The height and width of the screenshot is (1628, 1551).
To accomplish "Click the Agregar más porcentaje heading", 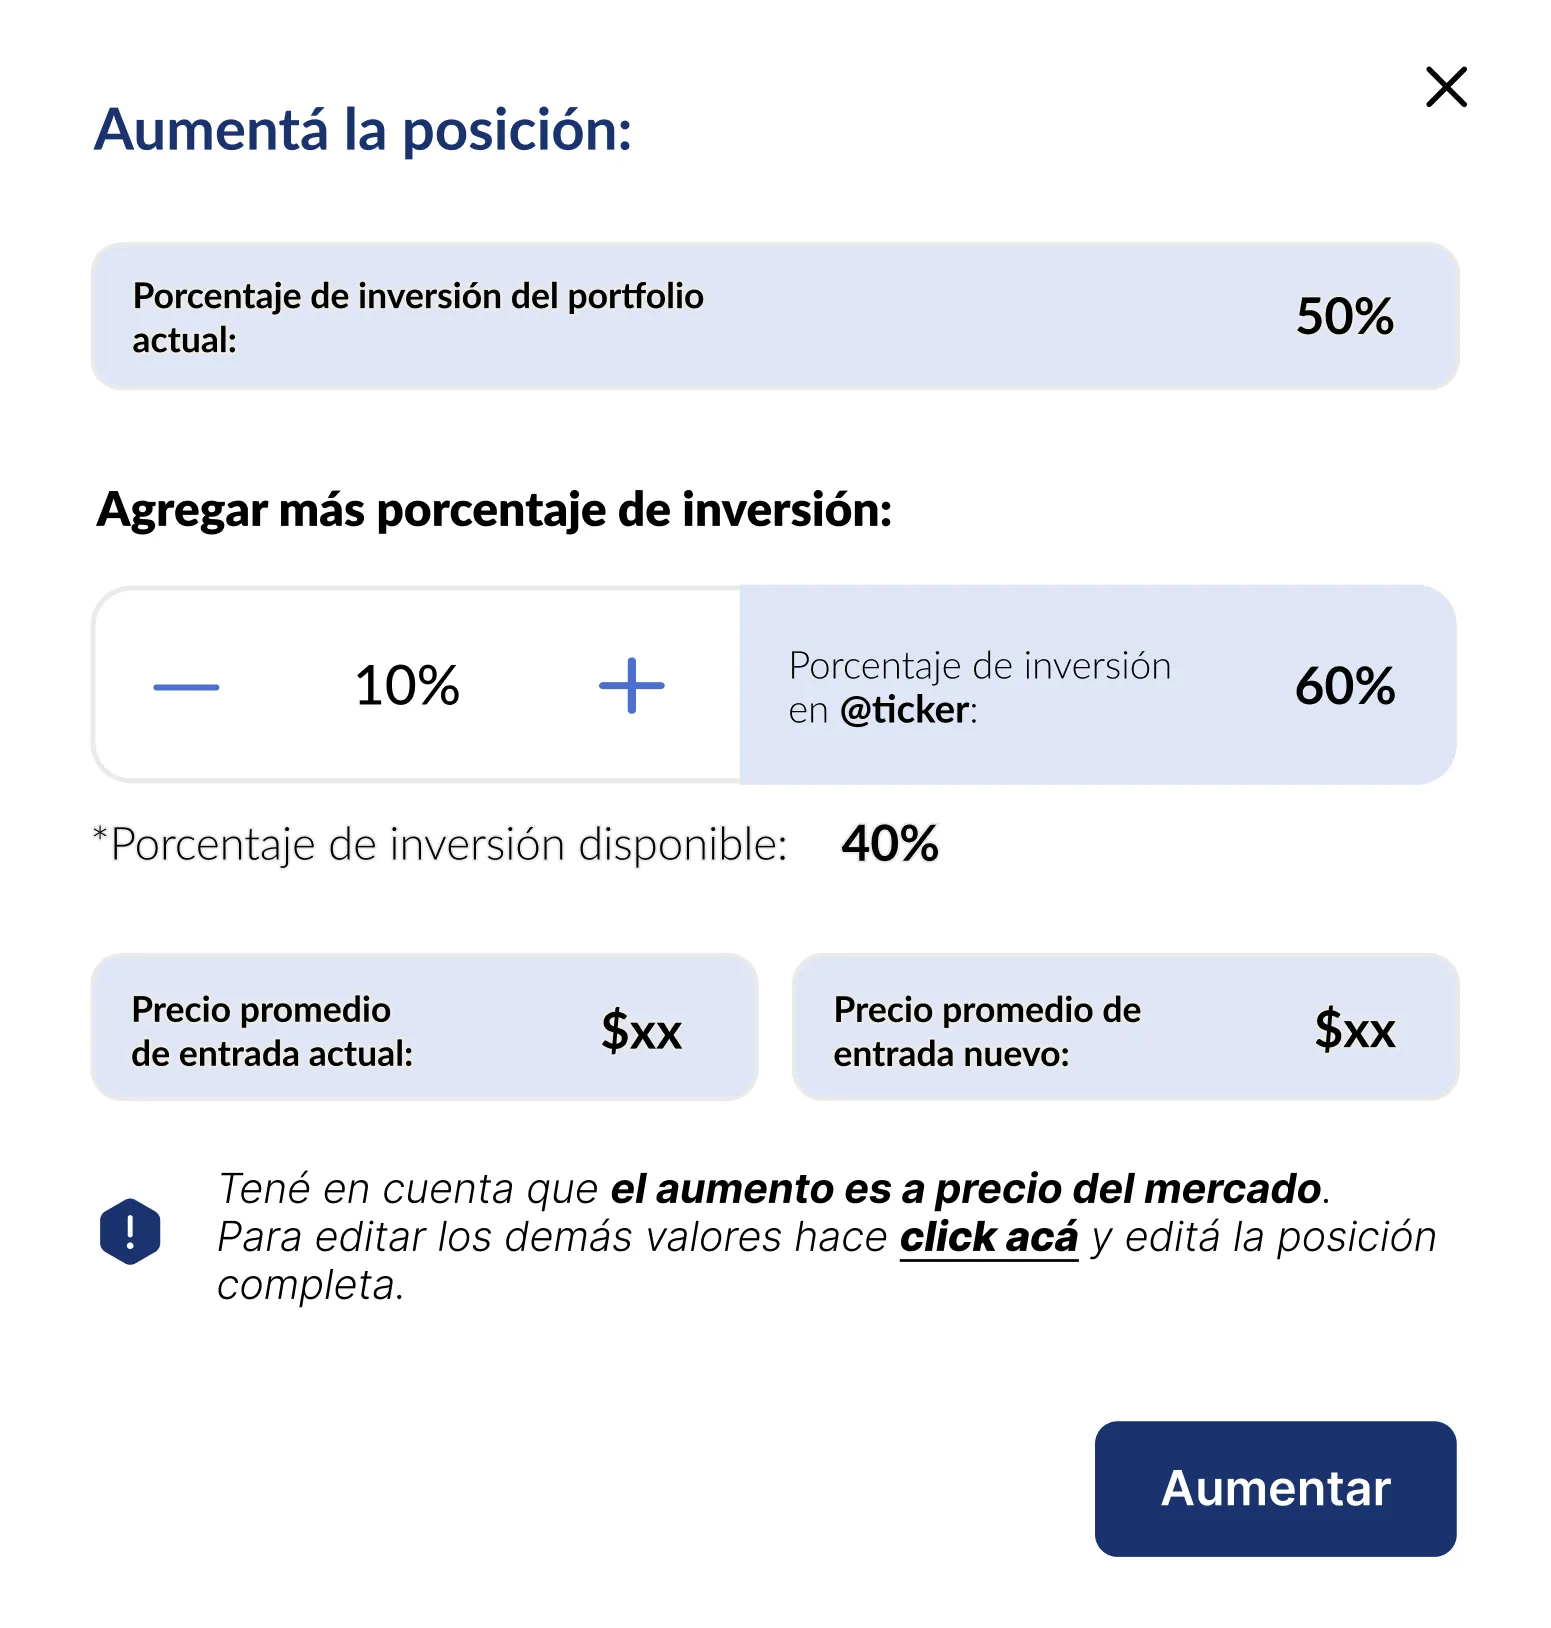I will pyautogui.click(x=495, y=509).
